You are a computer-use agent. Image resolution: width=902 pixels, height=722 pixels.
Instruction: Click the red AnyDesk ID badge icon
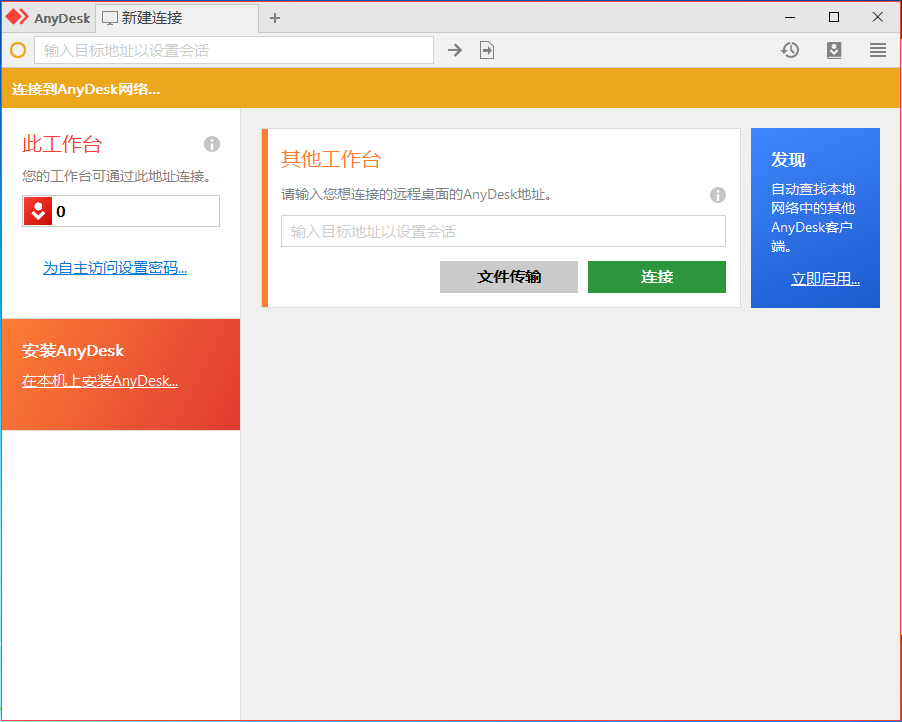click(38, 211)
